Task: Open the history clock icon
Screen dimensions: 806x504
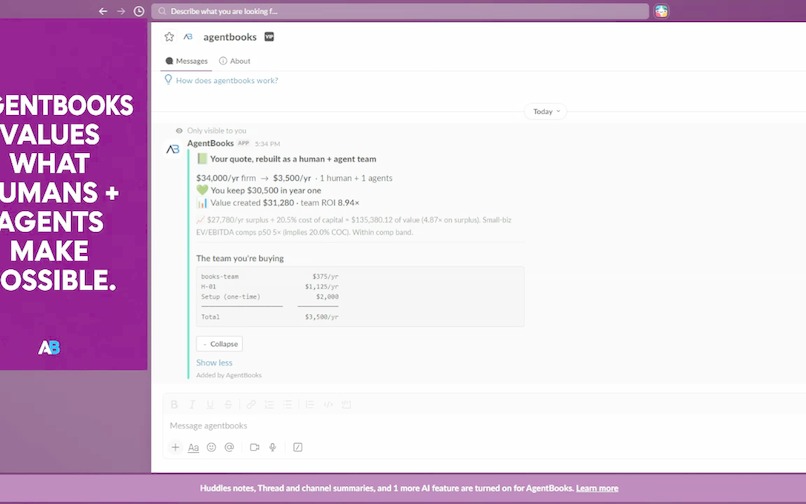Action: 139,11
